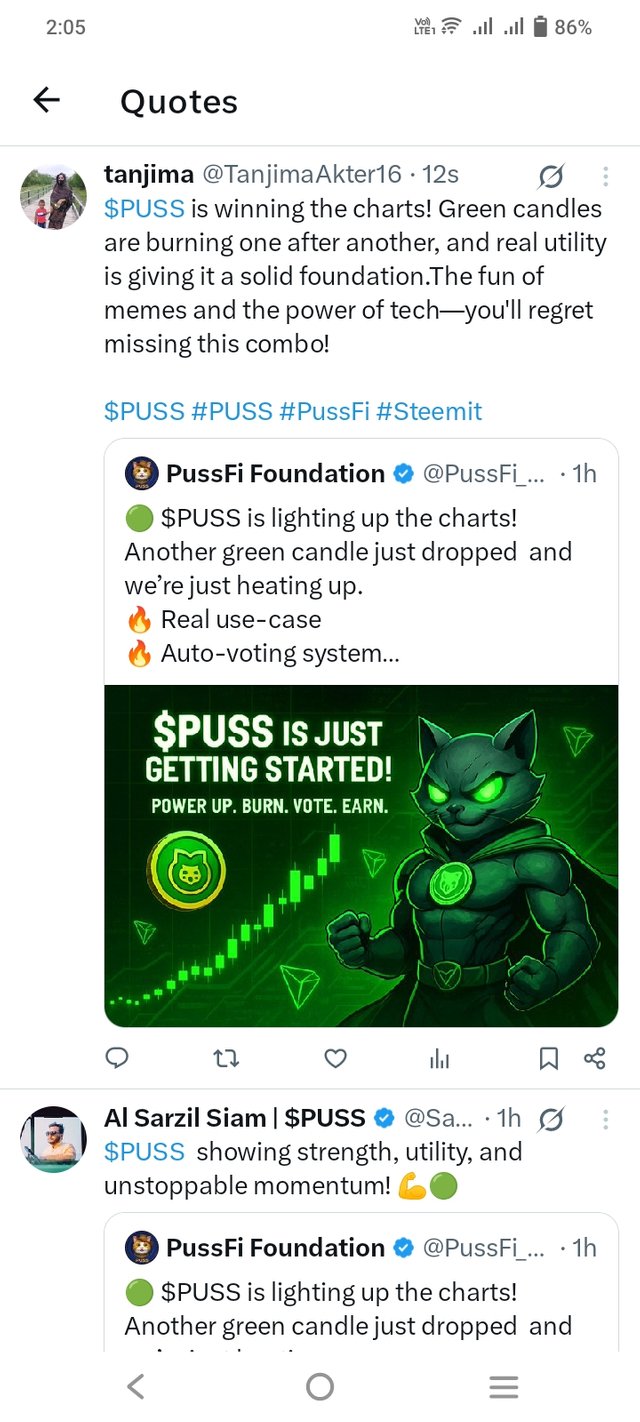Reply to tanjima's post via comment icon
Viewport: 640px width, 1422px height.
[118, 1058]
